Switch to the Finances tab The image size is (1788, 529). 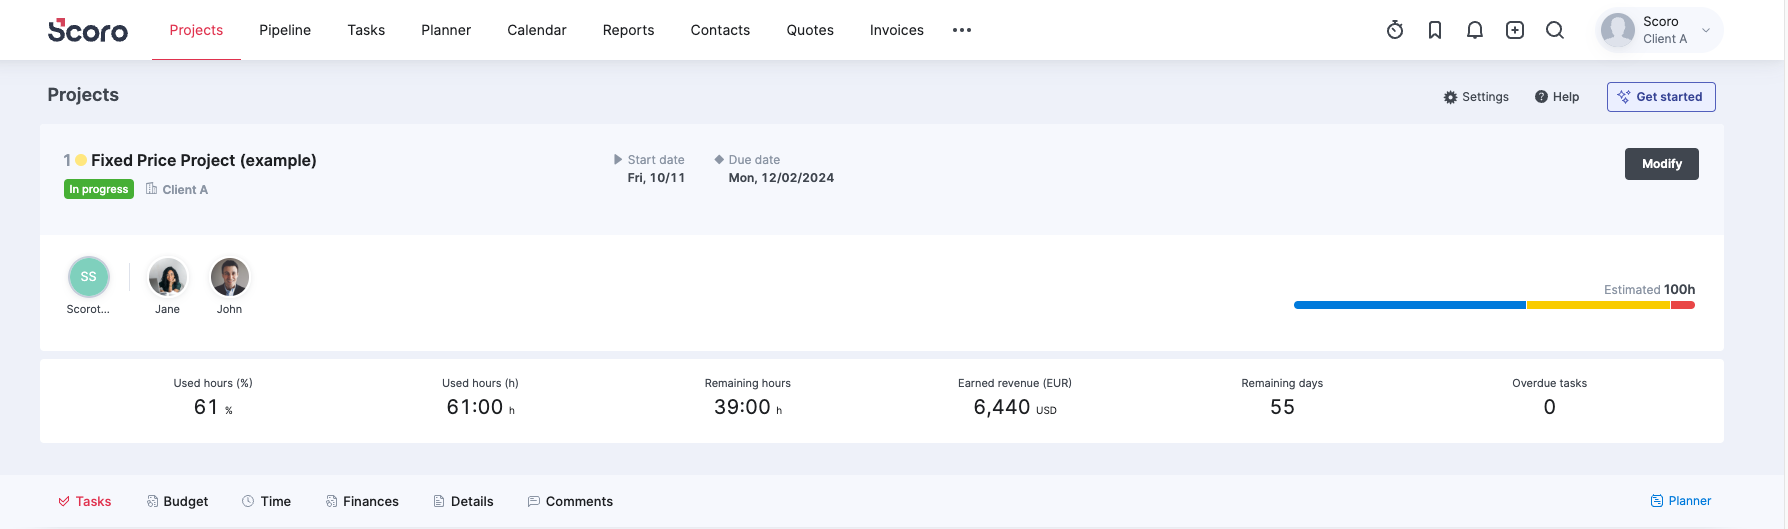coord(362,501)
